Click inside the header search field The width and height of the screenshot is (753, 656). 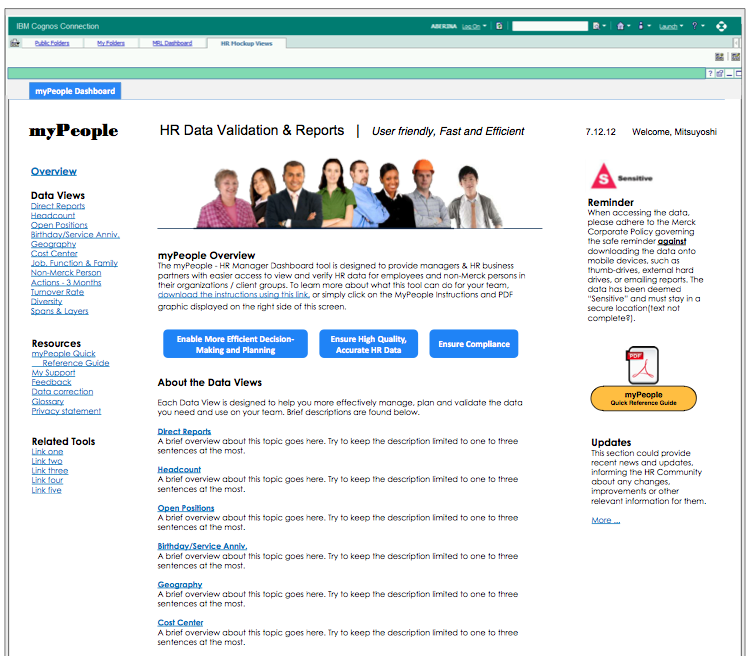pos(550,26)
